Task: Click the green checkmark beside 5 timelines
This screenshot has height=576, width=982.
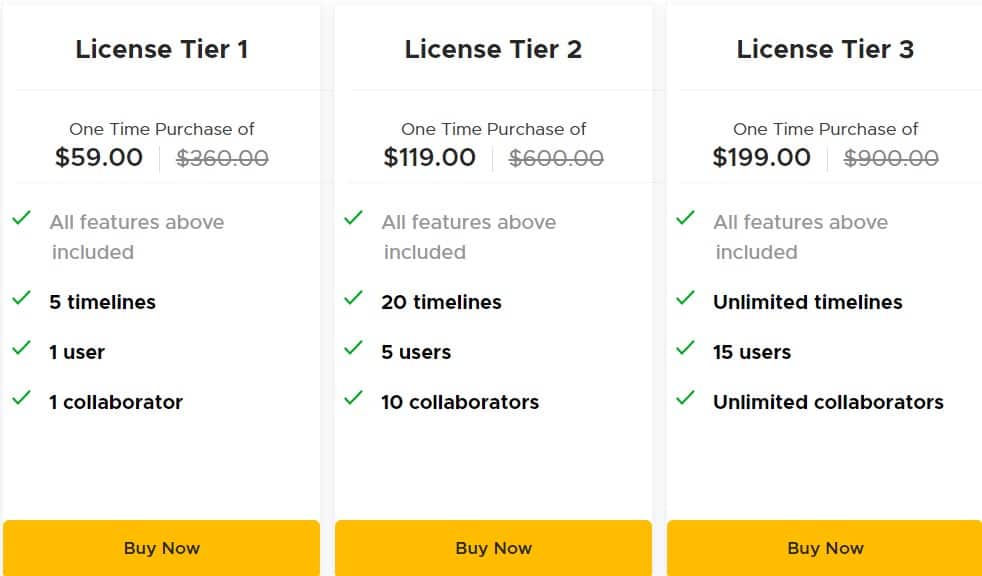Action: coord(22,298)
